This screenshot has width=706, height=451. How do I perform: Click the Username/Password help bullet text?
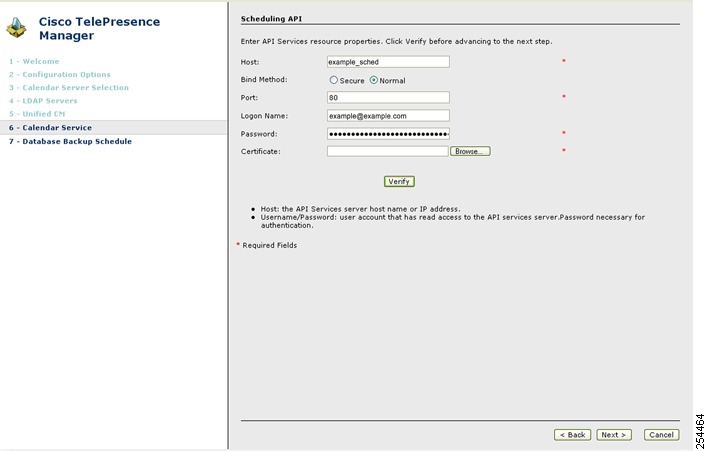pyautogui.click(x=453, y=221)
